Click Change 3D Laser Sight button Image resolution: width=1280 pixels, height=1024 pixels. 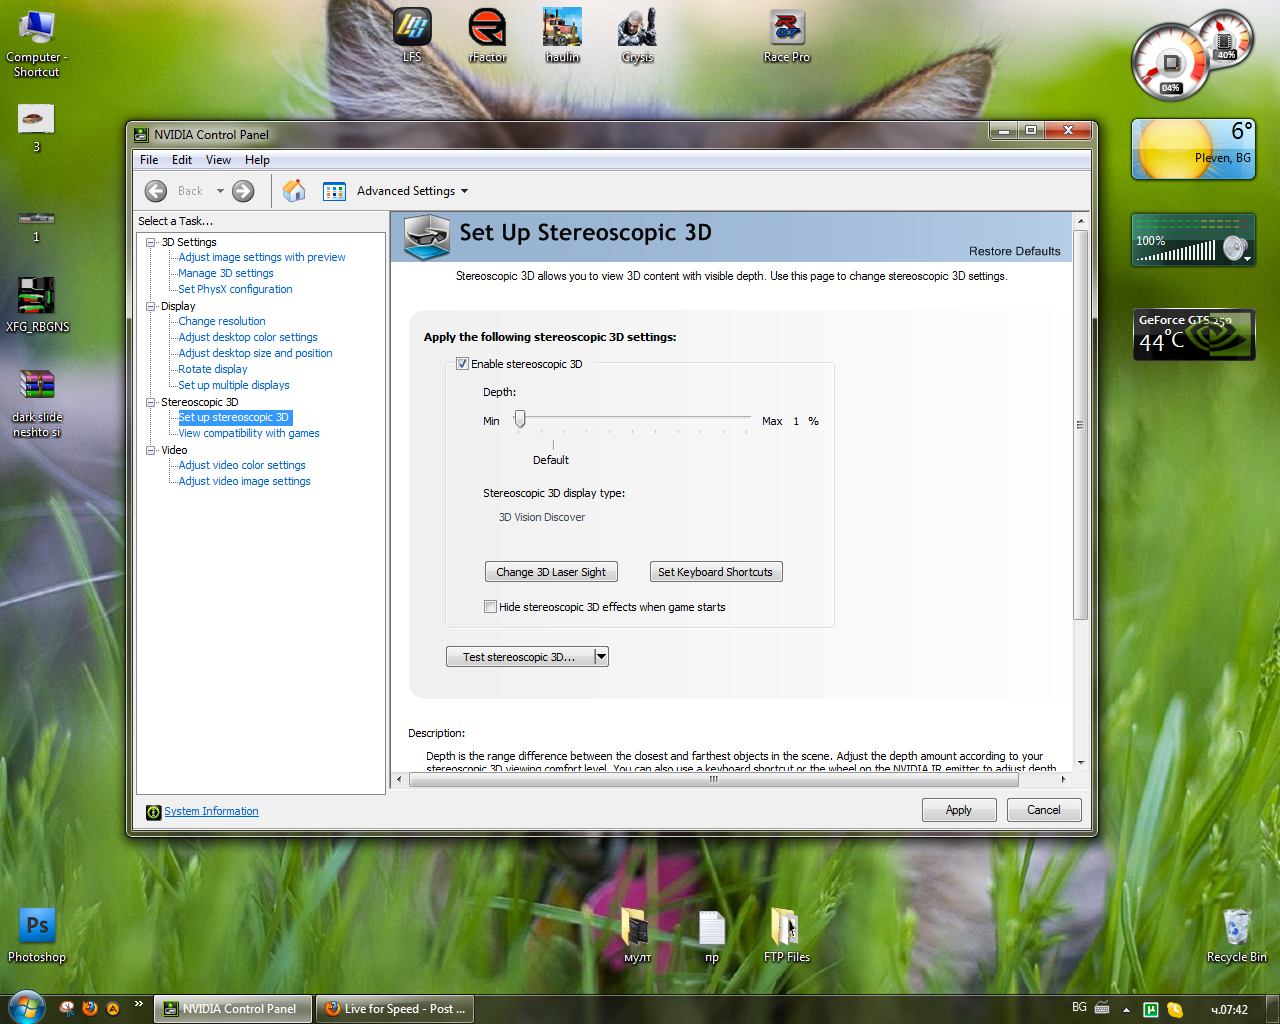pos(551,572)
